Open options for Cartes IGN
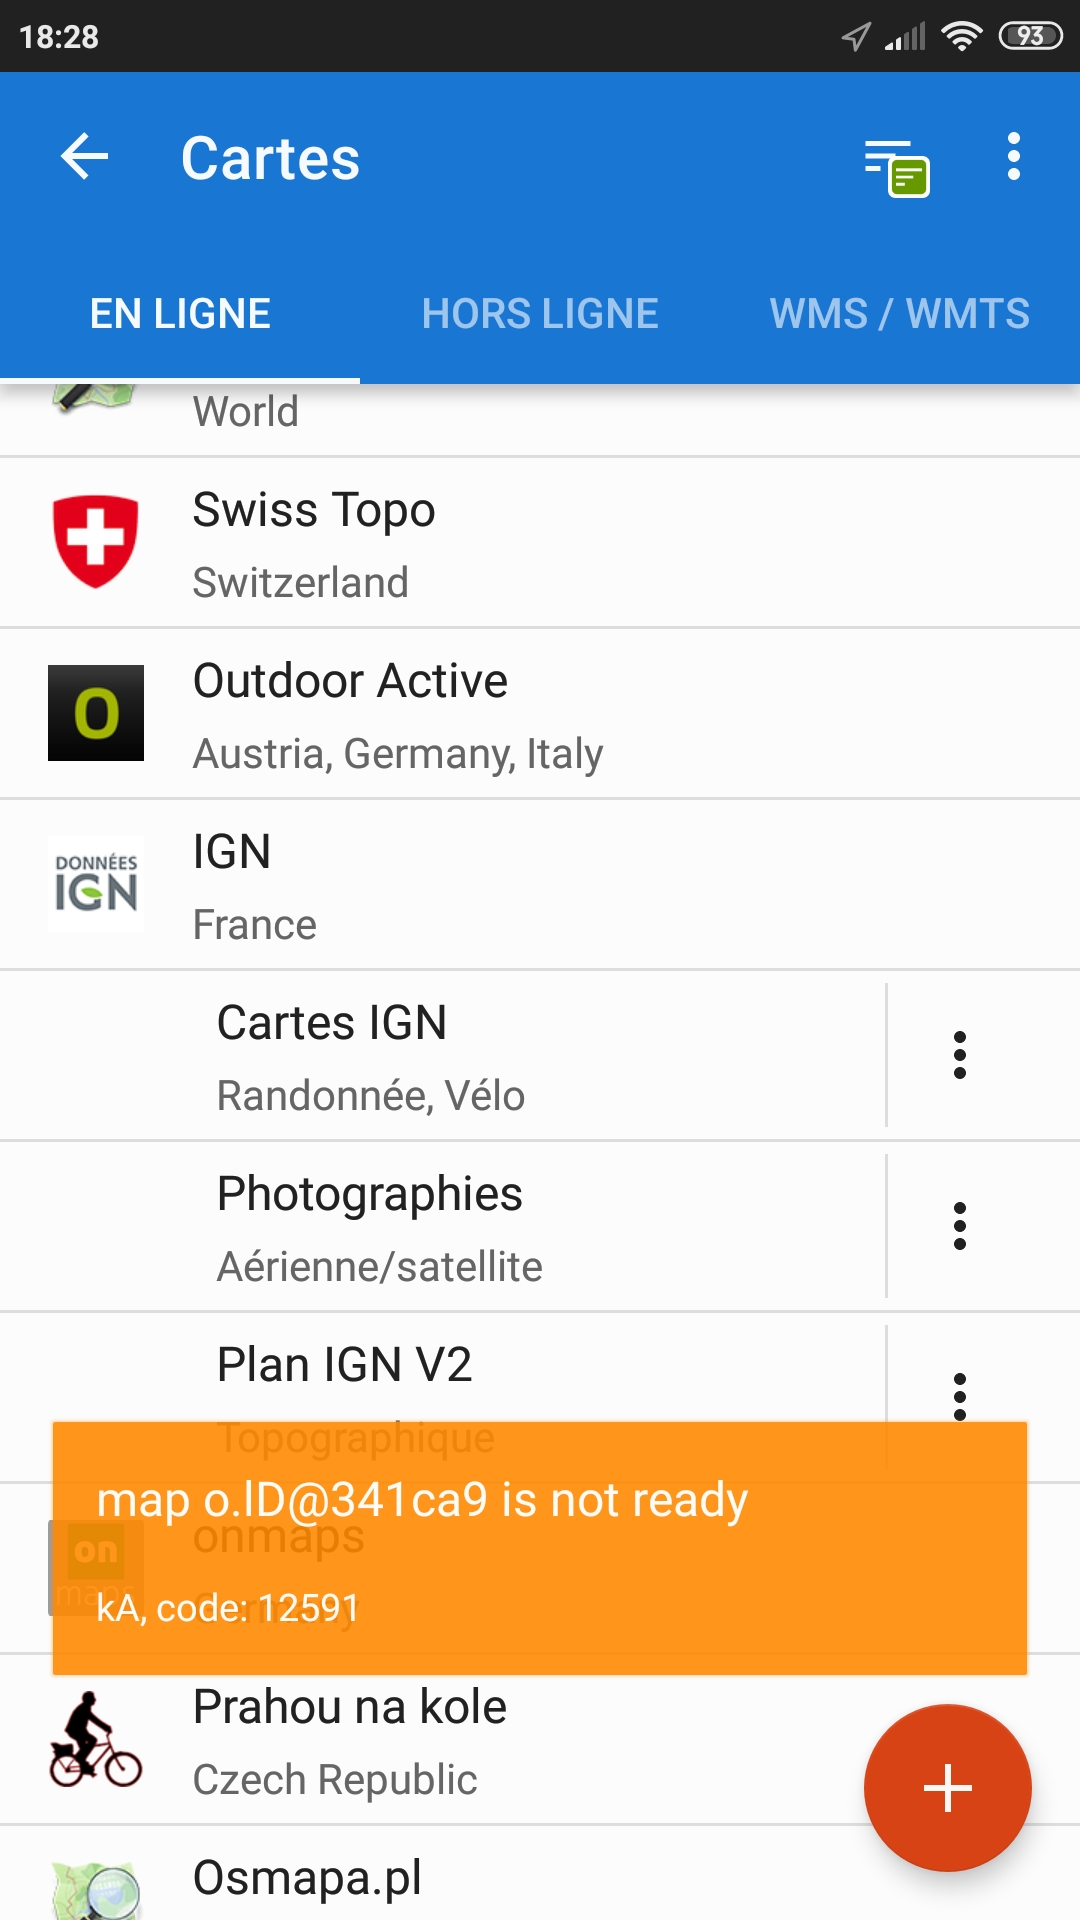Image resolution: width=1080 pixels, height=1920 pixels. [x=960, y=1055]
